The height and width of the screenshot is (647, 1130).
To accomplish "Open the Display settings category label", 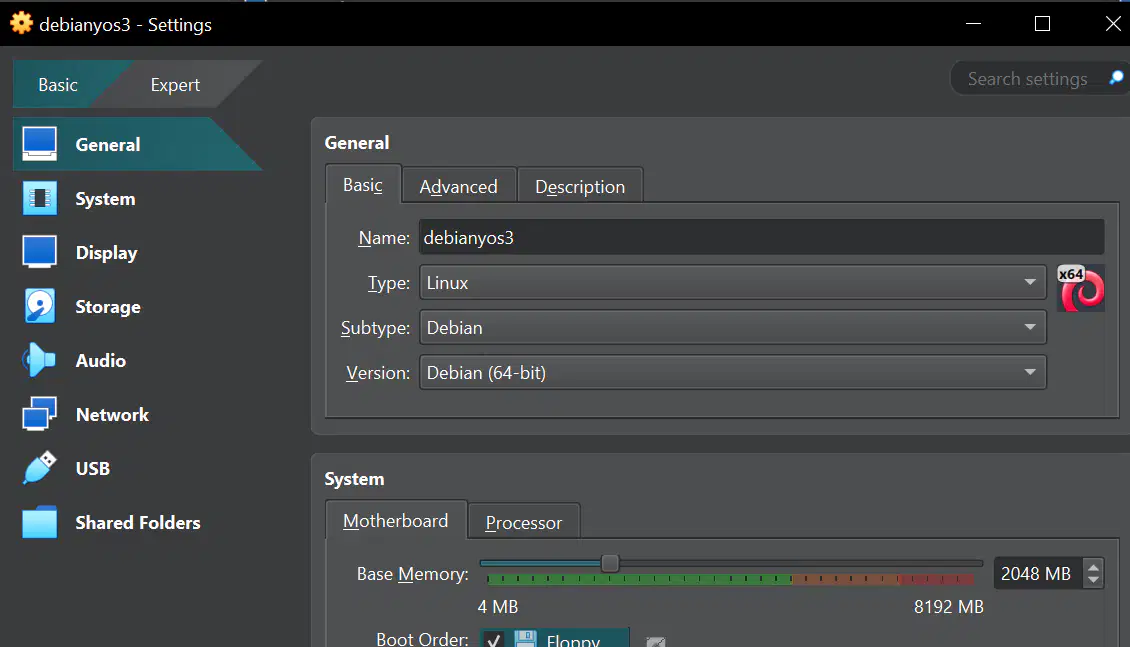I will [106, 253].
